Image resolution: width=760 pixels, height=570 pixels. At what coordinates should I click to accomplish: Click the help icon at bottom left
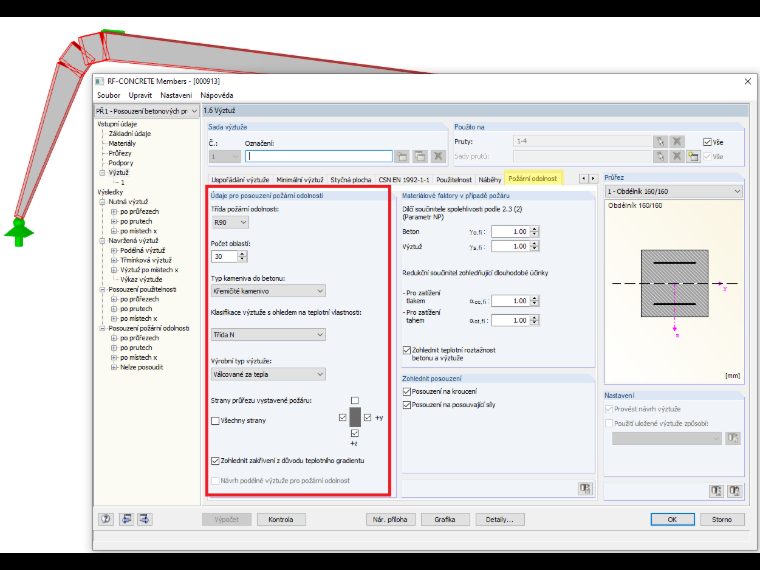pyautogui.click(x=106, y=519)
